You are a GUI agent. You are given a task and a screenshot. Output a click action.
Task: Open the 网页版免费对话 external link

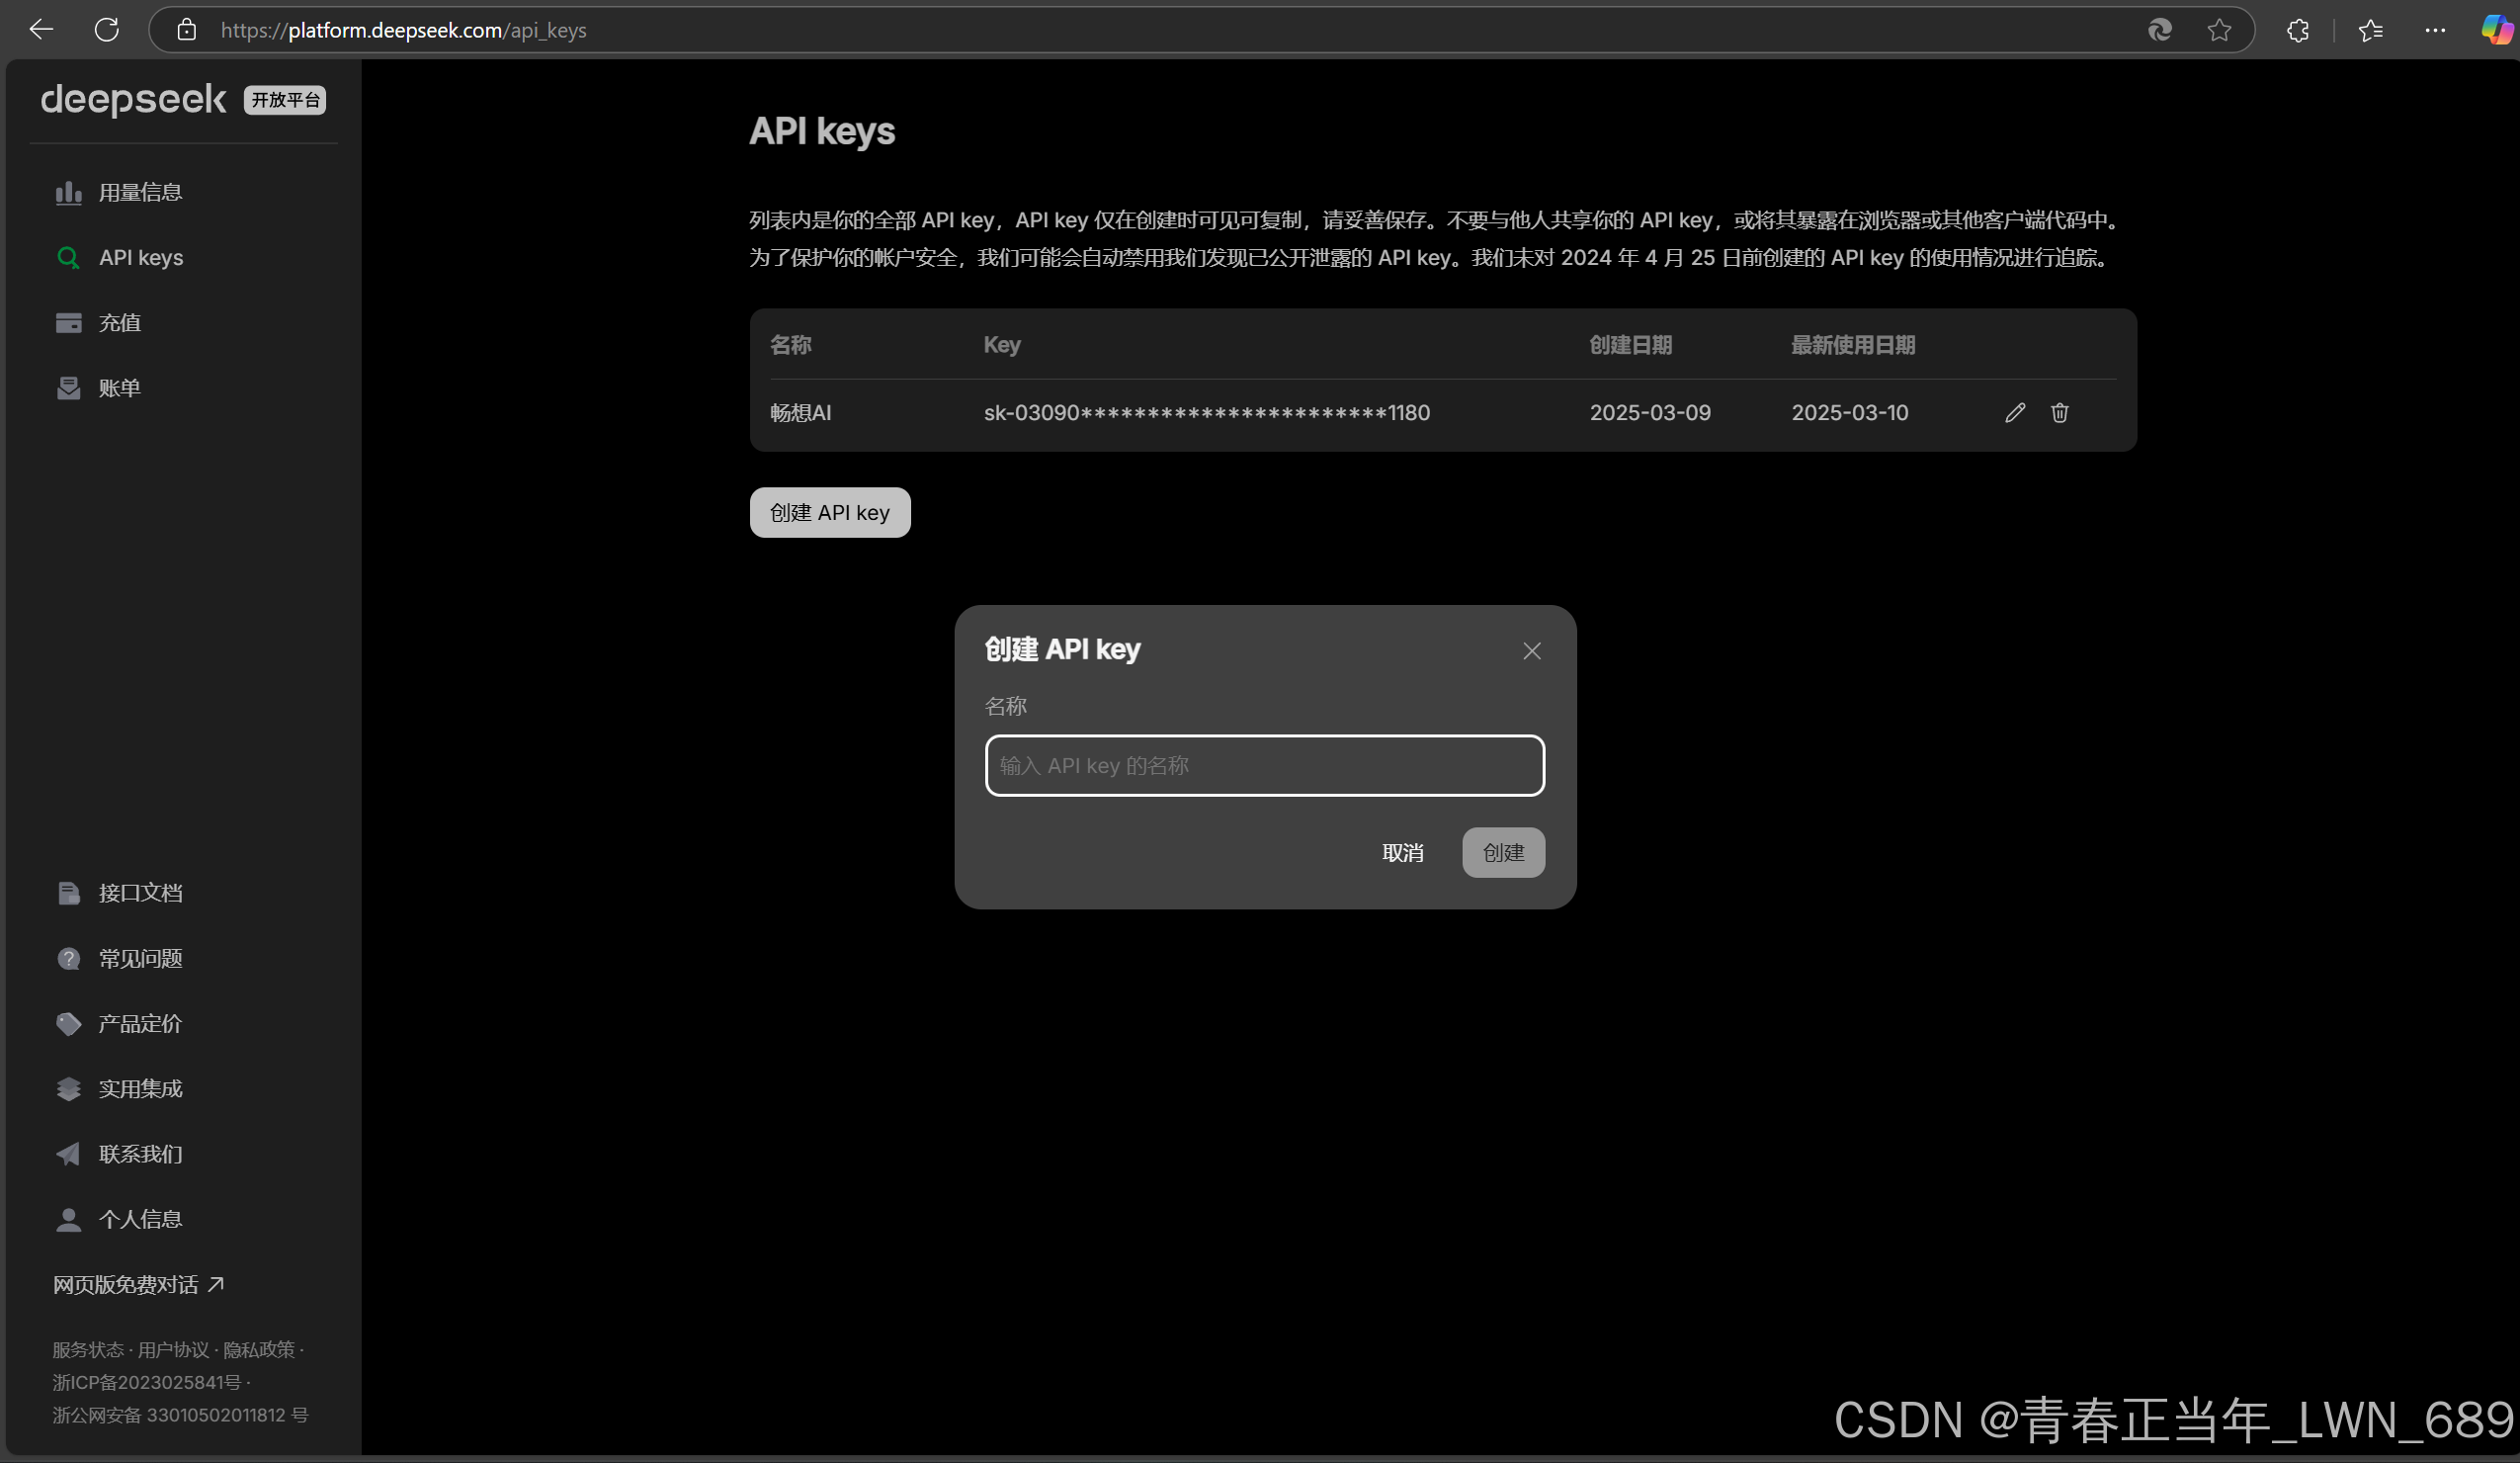click(x=138, y=1284)
